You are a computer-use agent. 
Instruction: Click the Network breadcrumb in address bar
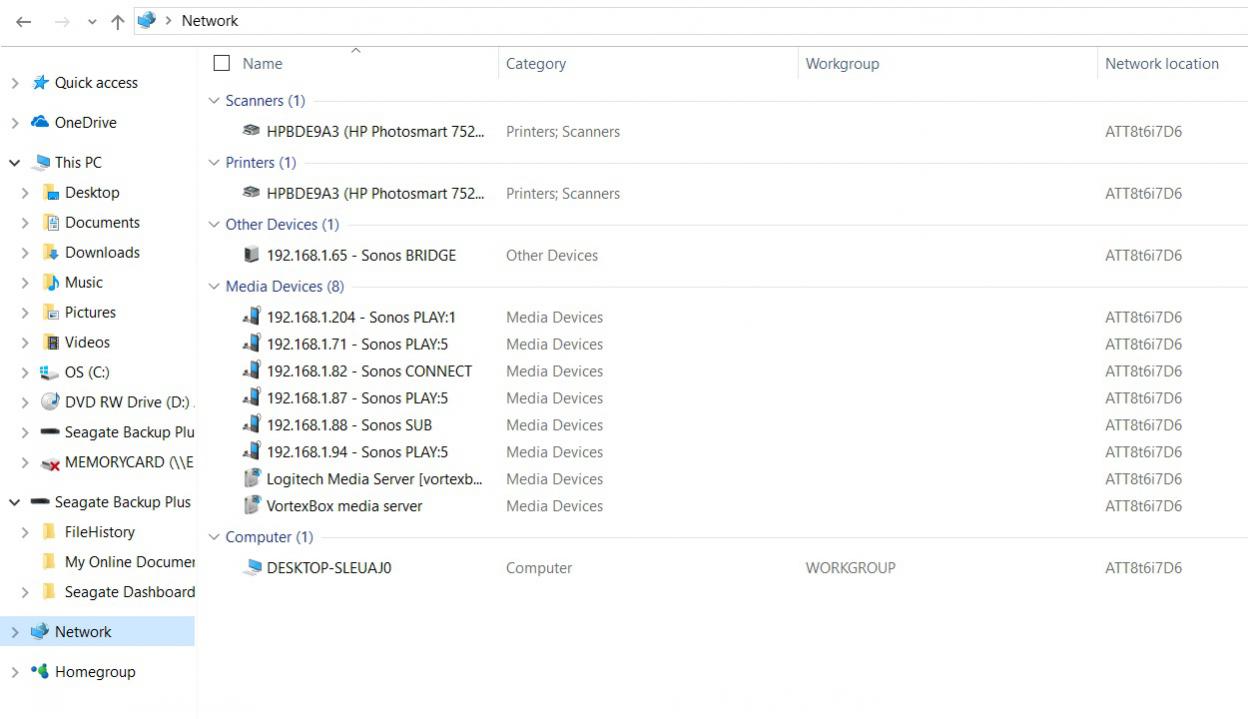click(x=210, y=20)
